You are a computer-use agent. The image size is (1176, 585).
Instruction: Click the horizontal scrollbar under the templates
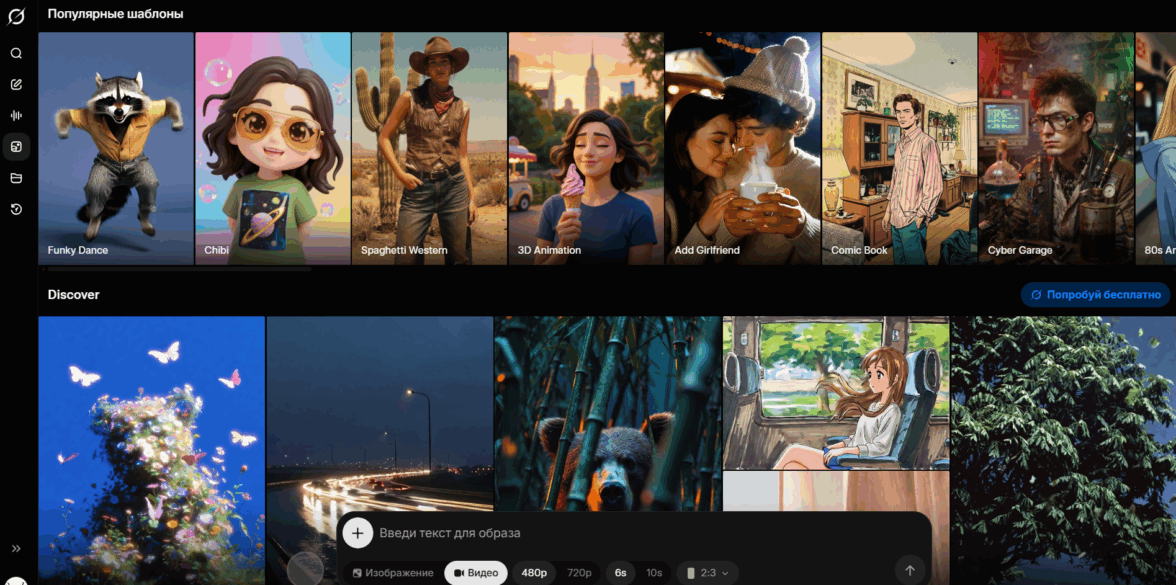tap(176, 269)
